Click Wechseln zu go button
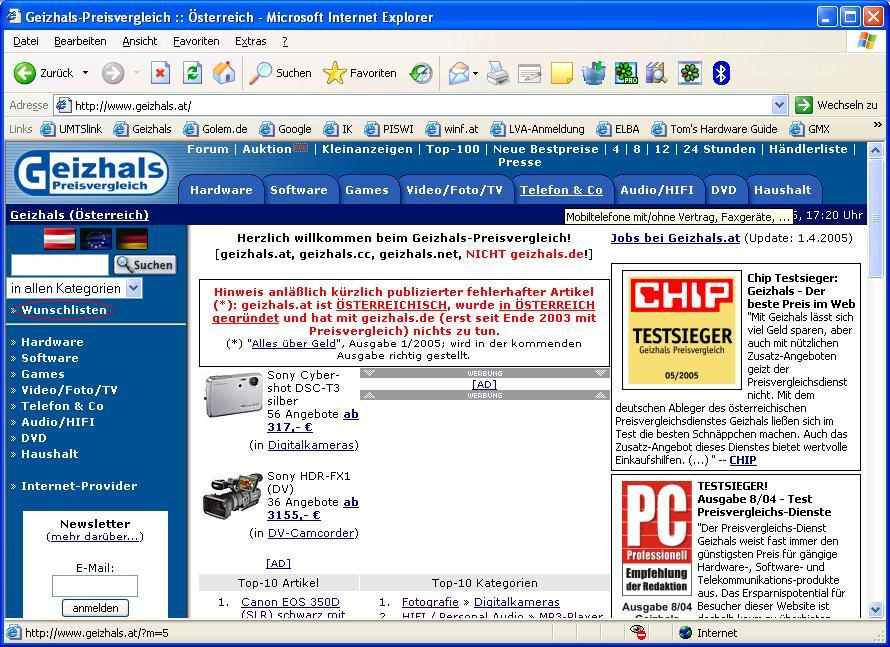This screenshot has height=647, width=890. pos(836,105)
